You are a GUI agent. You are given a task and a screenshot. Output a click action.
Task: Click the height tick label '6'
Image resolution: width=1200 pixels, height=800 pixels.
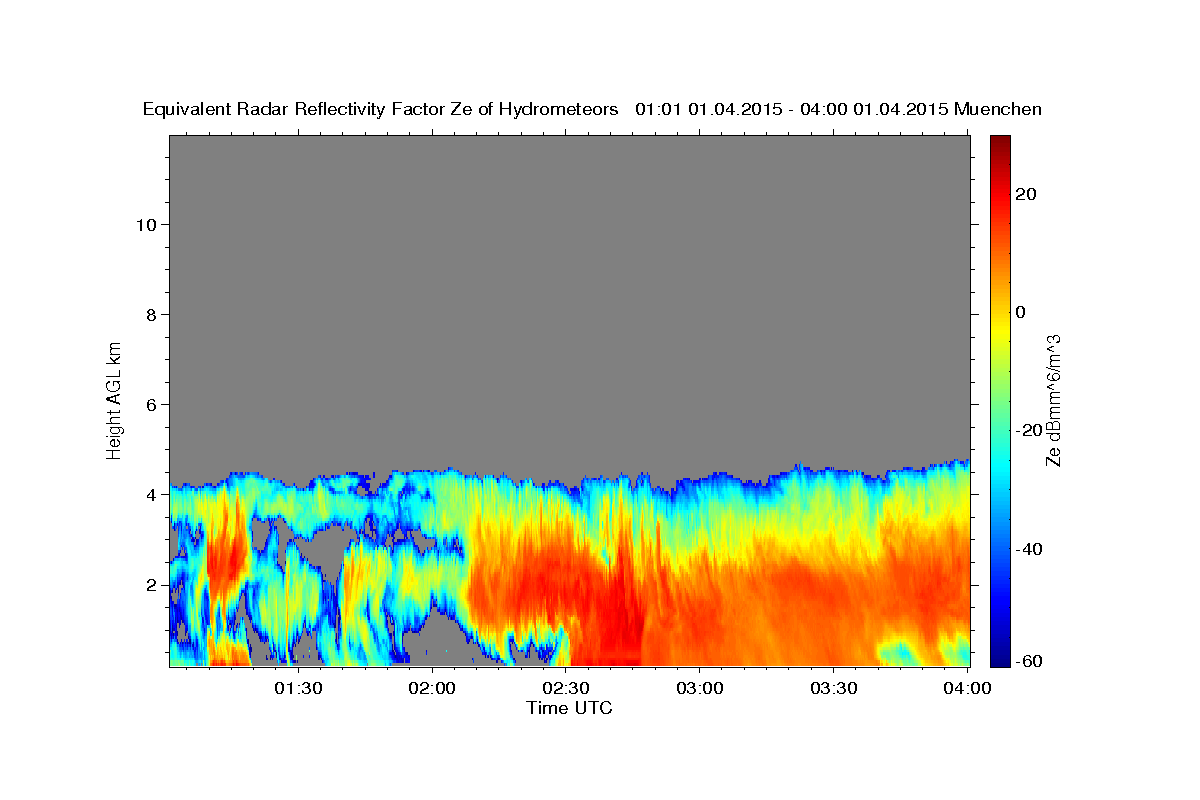coord(149,404)
